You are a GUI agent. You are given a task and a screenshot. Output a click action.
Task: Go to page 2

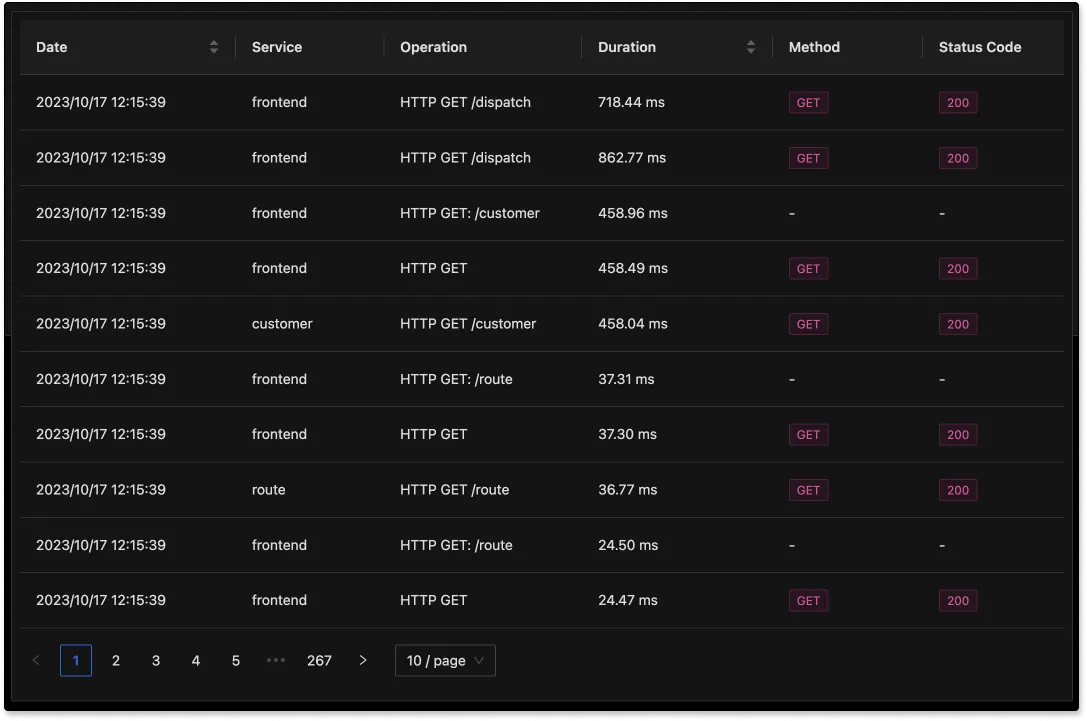click(x=116, y=661)
